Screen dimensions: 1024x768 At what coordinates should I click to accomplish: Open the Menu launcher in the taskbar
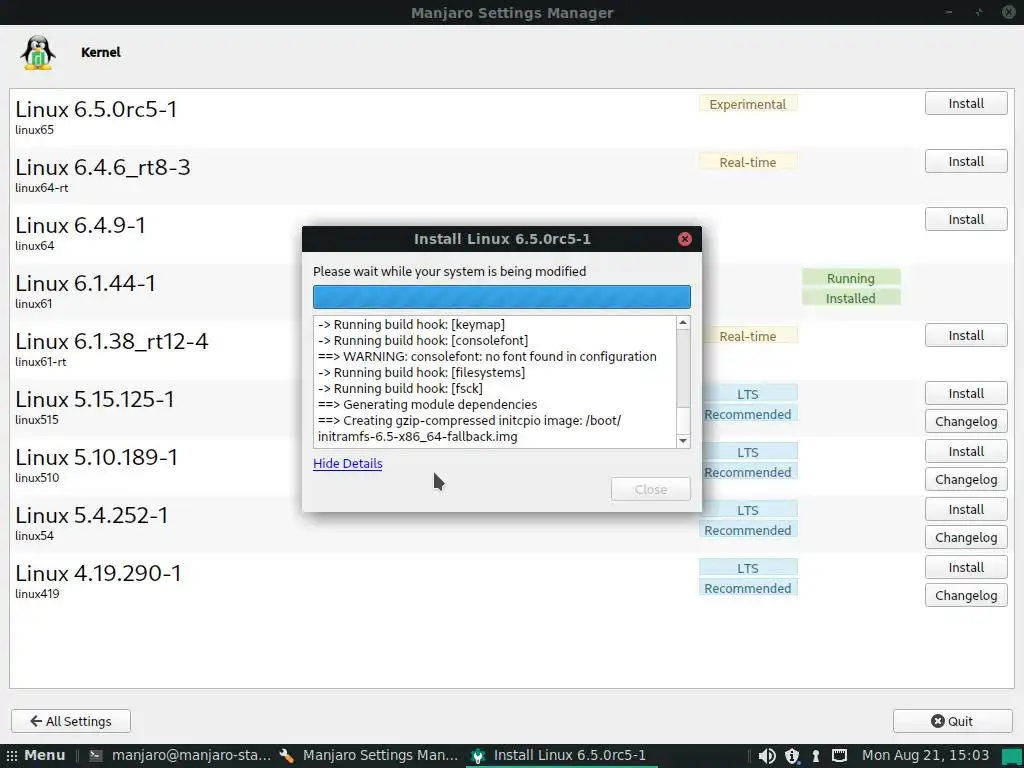[36, 756]
